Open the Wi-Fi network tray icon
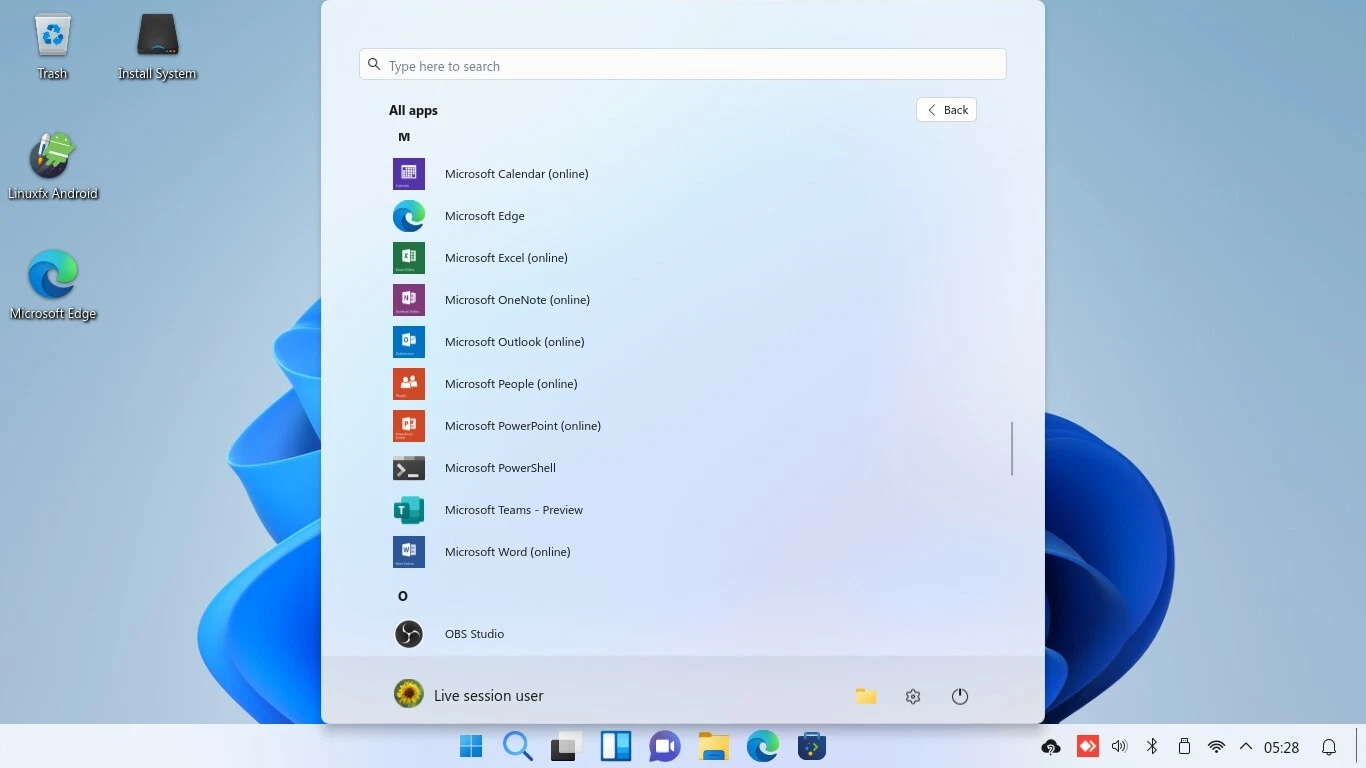 1217,747
